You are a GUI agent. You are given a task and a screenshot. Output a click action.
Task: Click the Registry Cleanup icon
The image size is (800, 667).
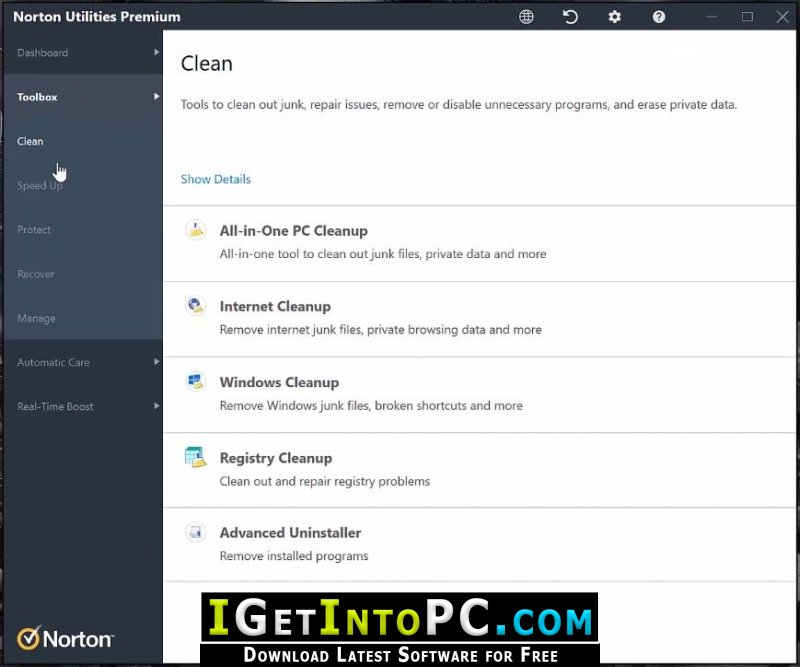click(x=195, y=457)
